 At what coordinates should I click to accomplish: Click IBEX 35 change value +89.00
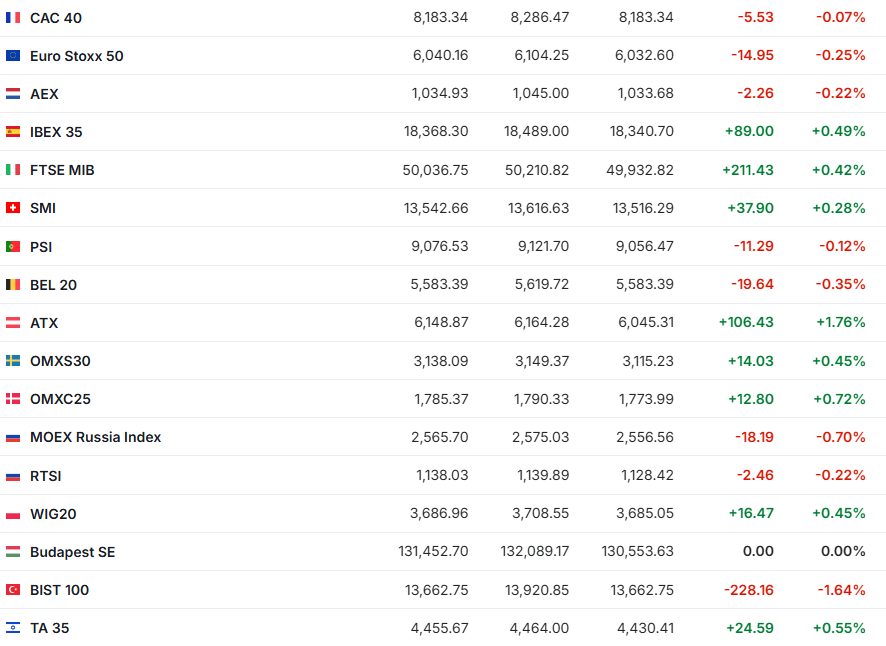[749, 131]
